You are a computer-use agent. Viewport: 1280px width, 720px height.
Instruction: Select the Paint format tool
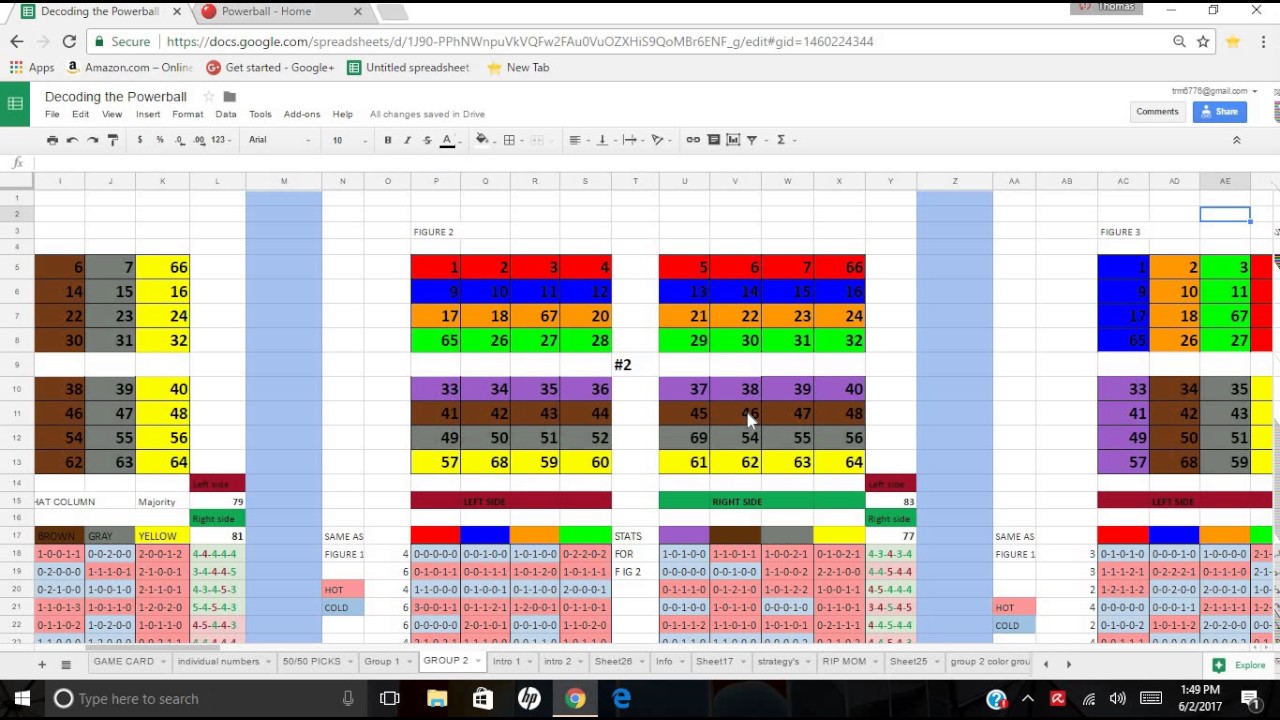pos(112,140)
